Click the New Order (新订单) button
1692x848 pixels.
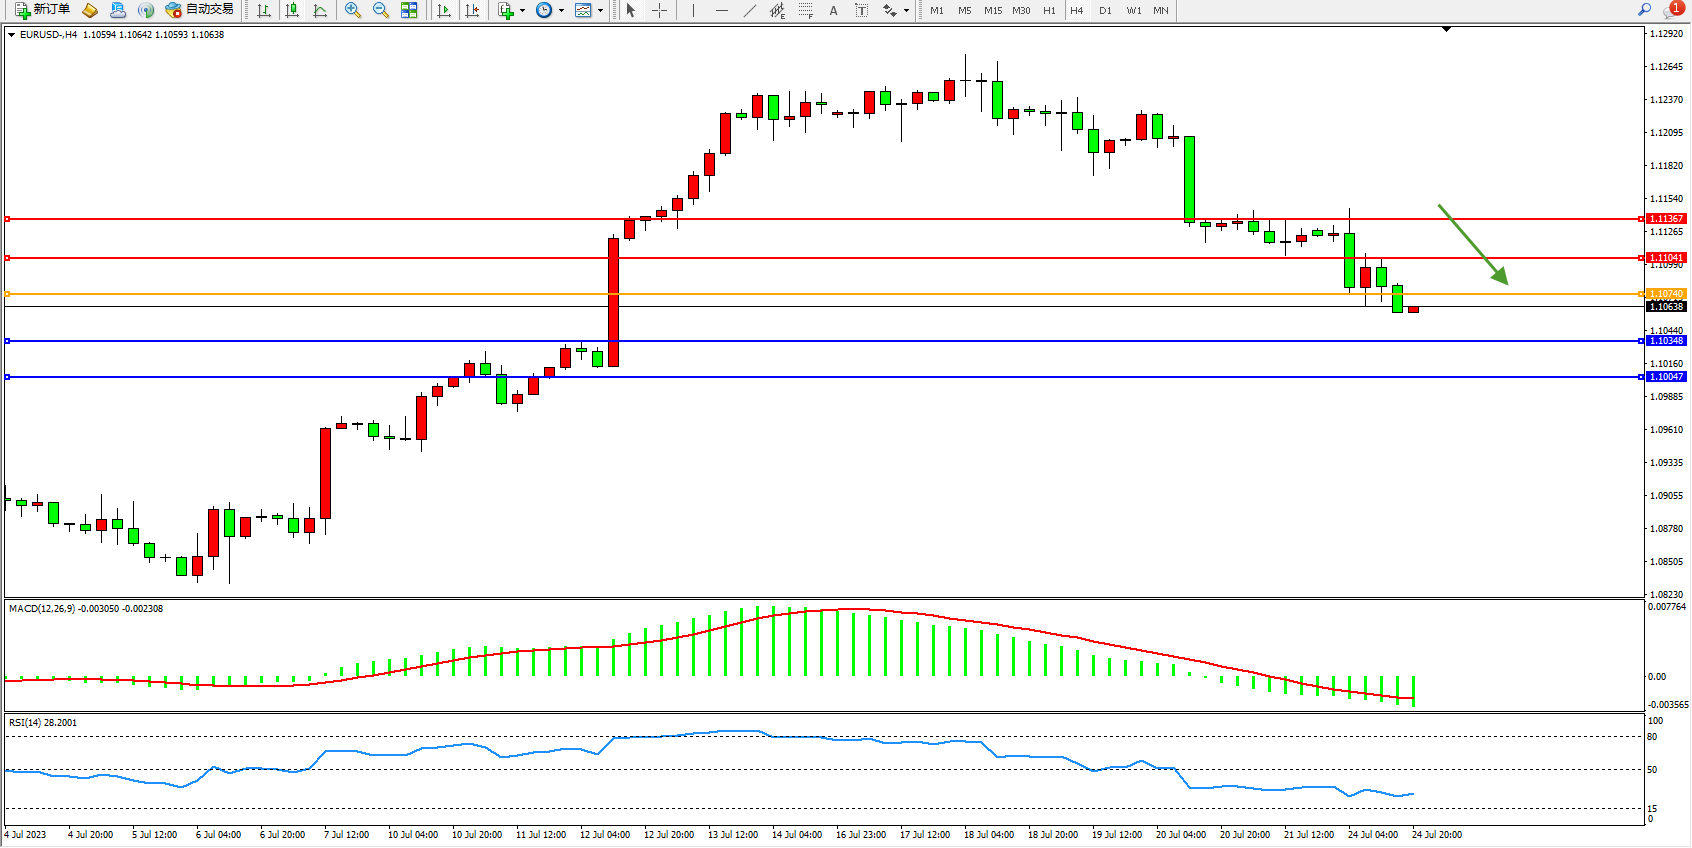42,10
